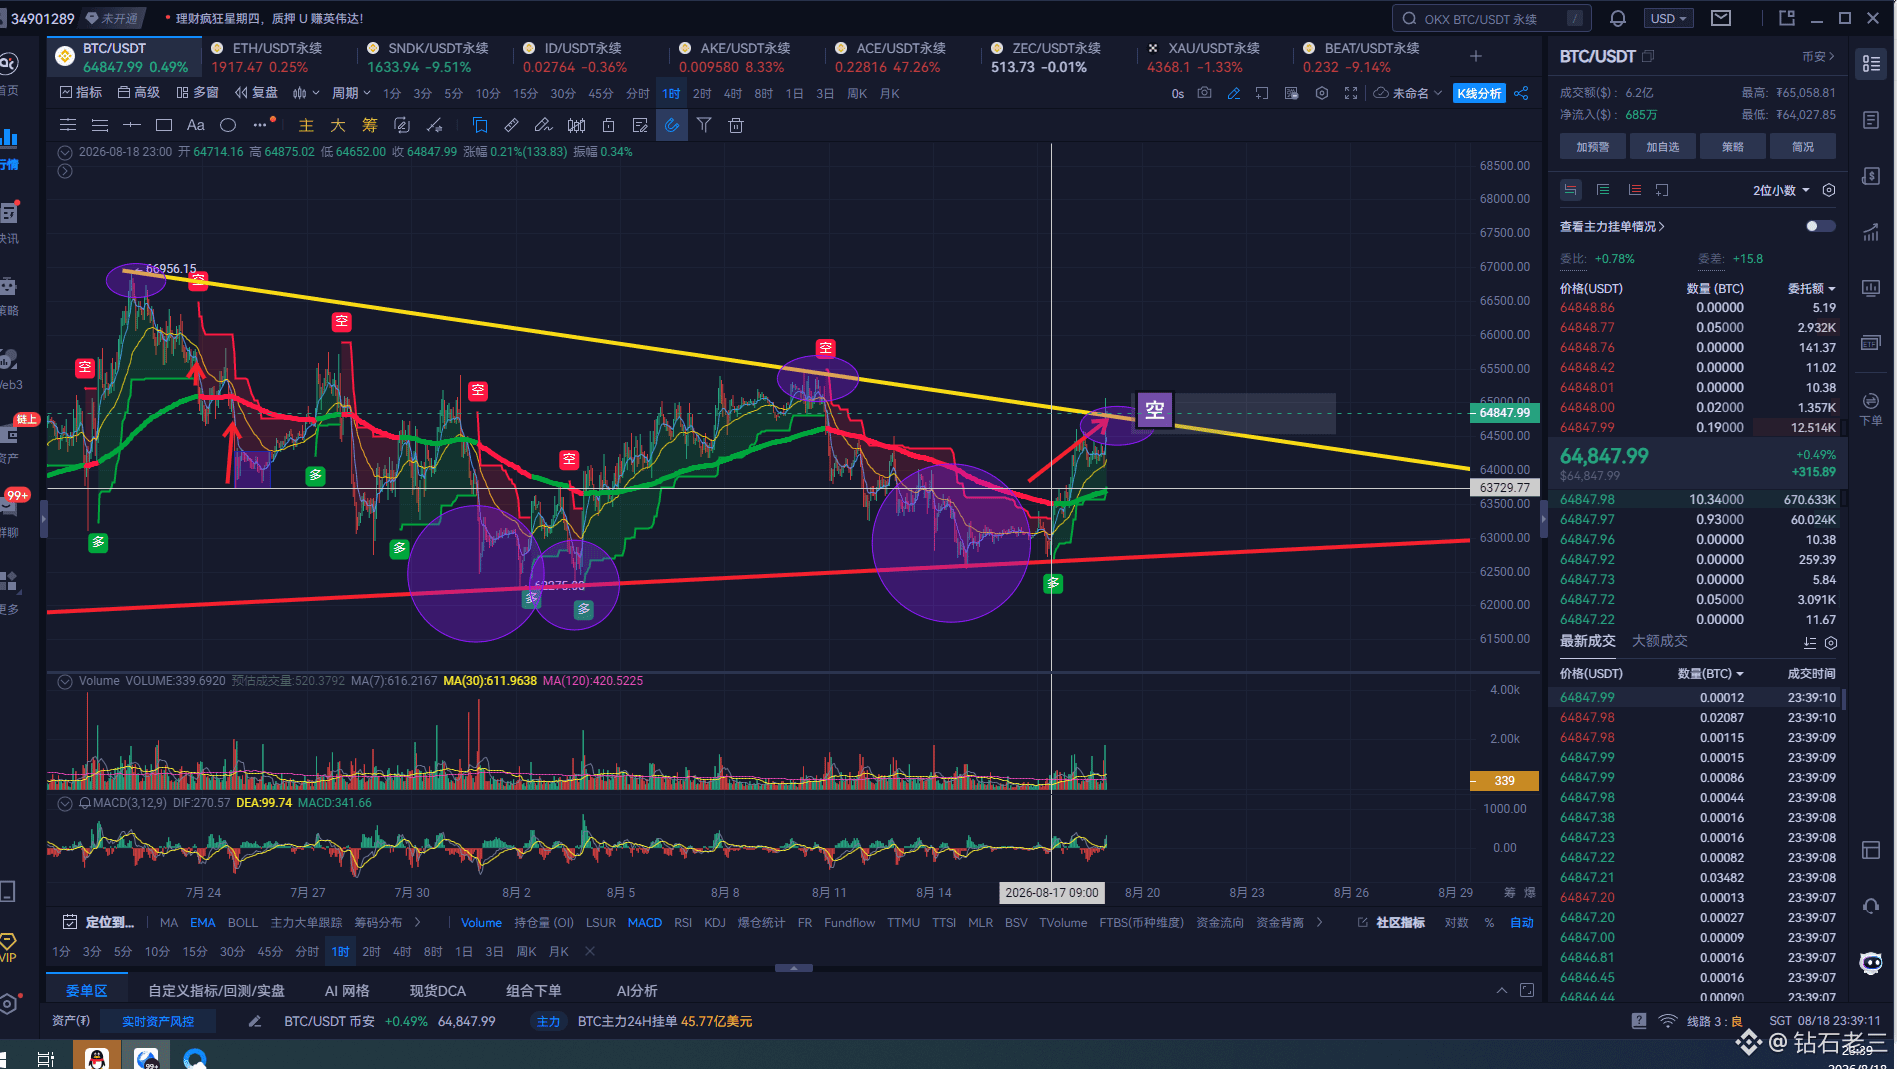The image size is (1897, 1069).
Task: Click the funnel filter drawings icon
Action: tap(704, 125)
